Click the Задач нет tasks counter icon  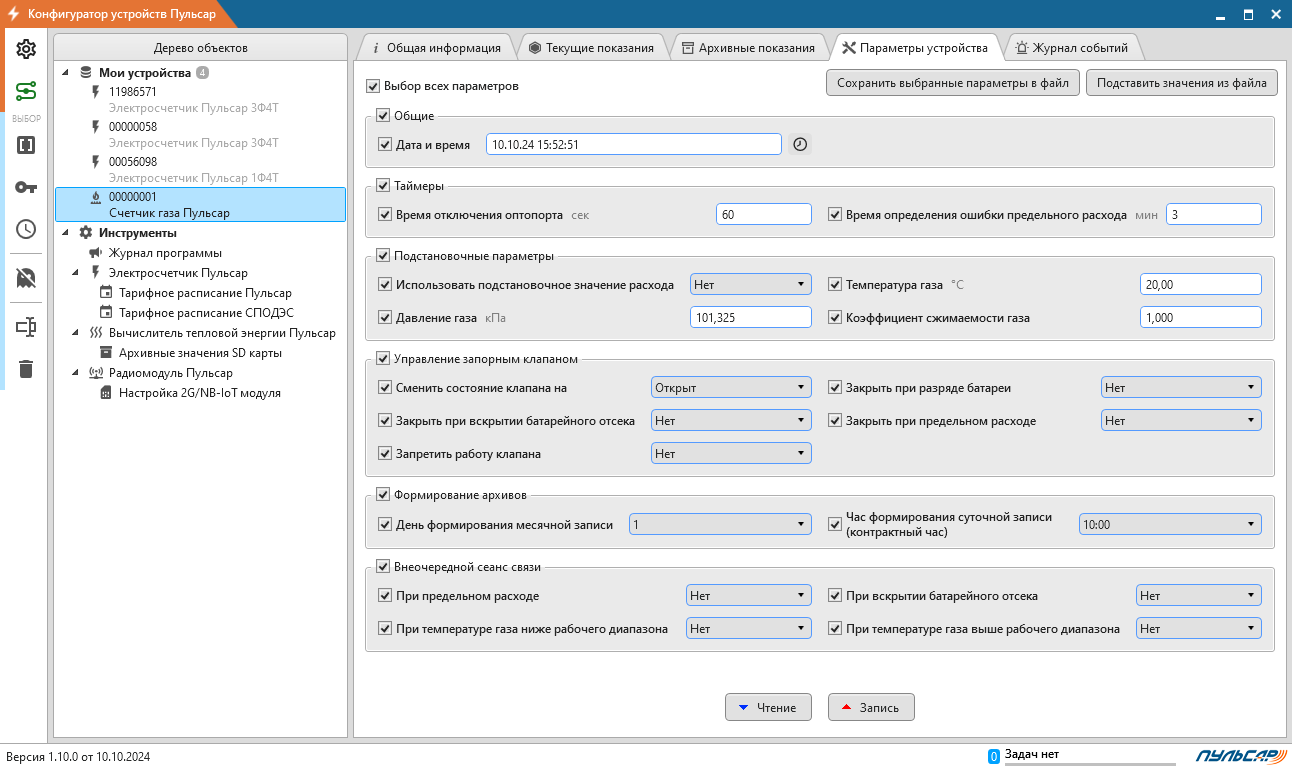(994, 757)
